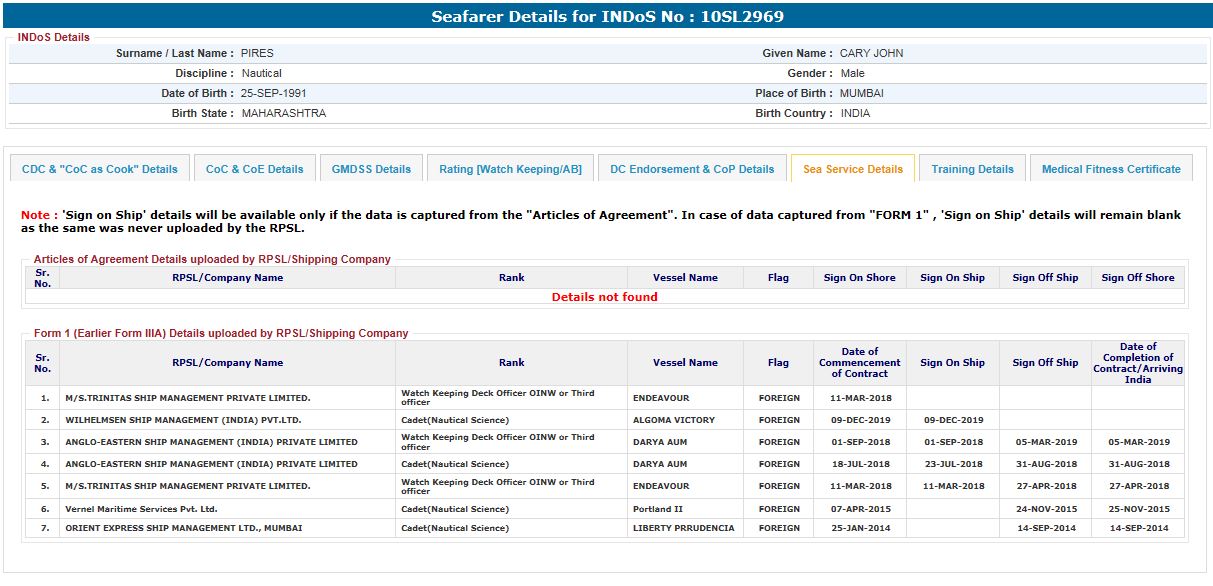
Task: Switch to the CoC & CoE Details tab
Action: [254, 169]
